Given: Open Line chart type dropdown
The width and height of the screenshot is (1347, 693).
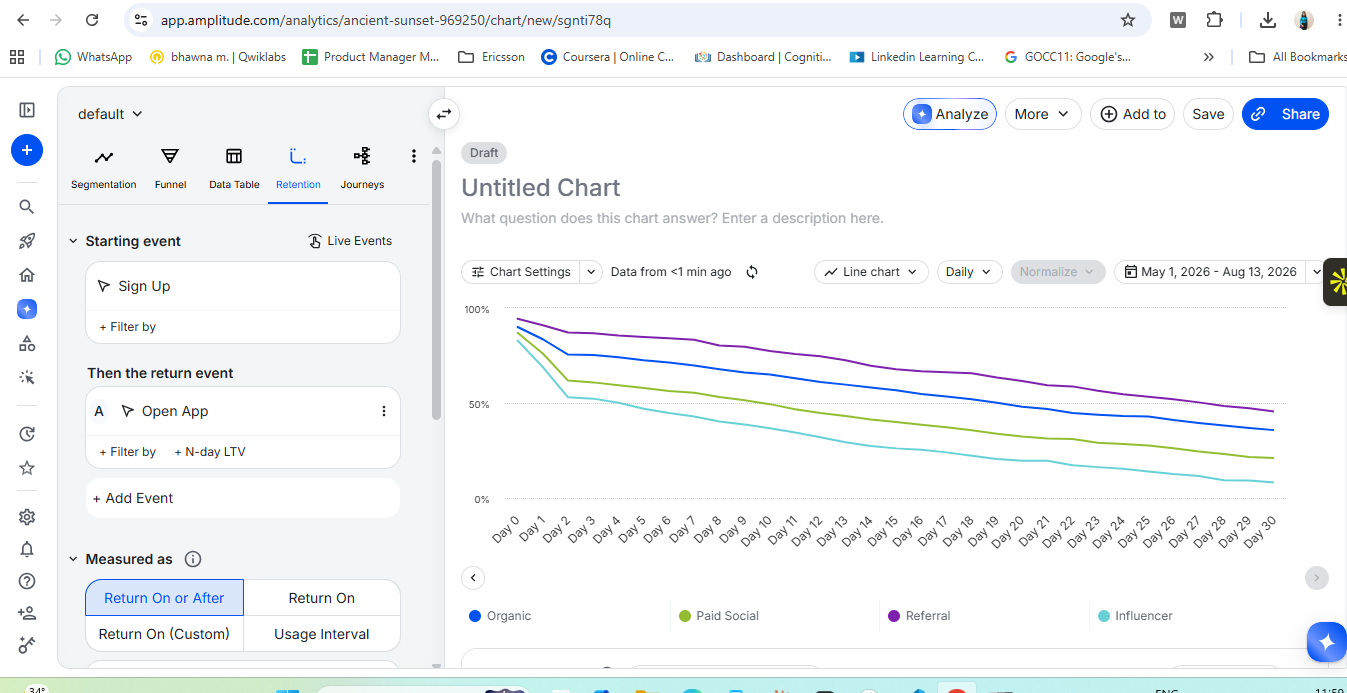Looking at the screenshot, I should click(x=871, y=272).
